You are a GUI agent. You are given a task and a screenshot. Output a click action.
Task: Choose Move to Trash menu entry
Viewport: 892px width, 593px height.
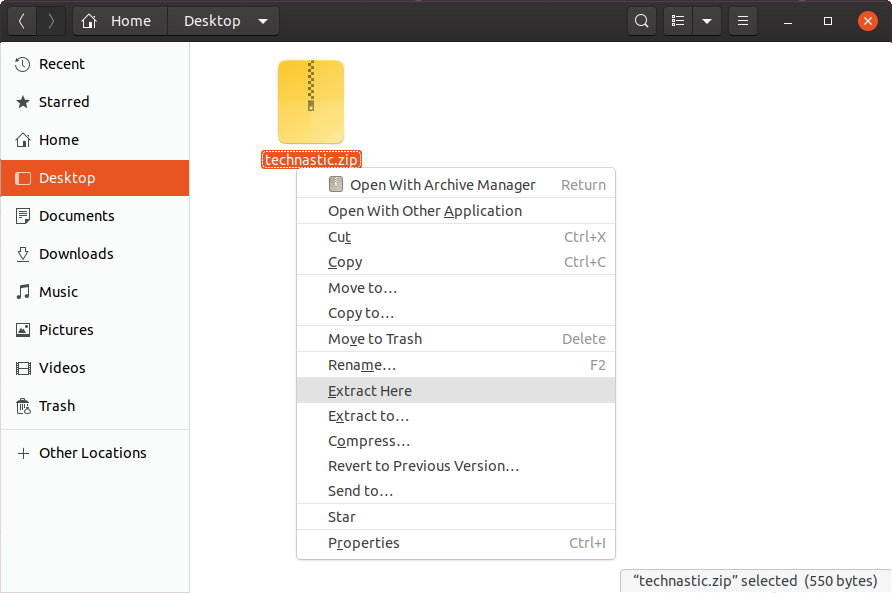375,339
